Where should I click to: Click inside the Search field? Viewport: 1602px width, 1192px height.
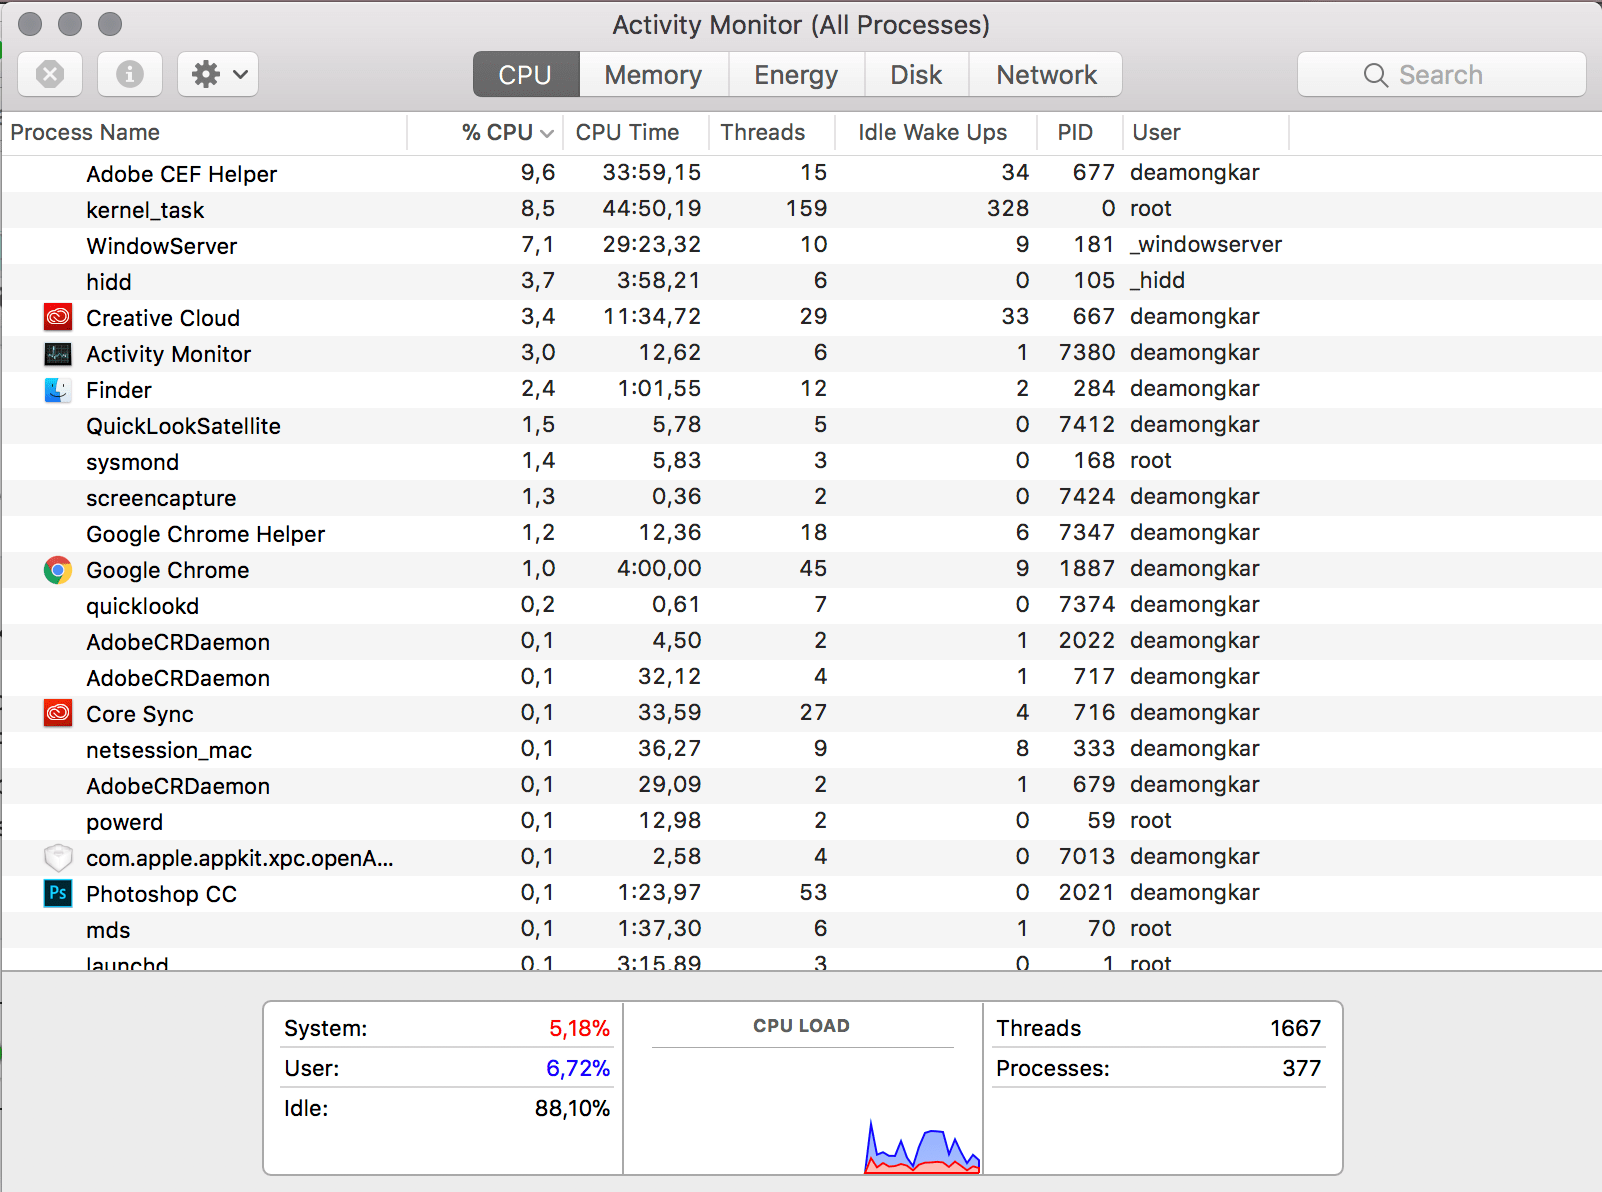tap(1441, 73)
